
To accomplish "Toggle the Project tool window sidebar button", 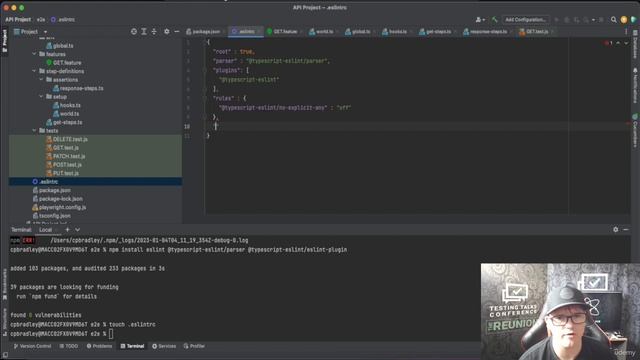I will click(4, 40).
